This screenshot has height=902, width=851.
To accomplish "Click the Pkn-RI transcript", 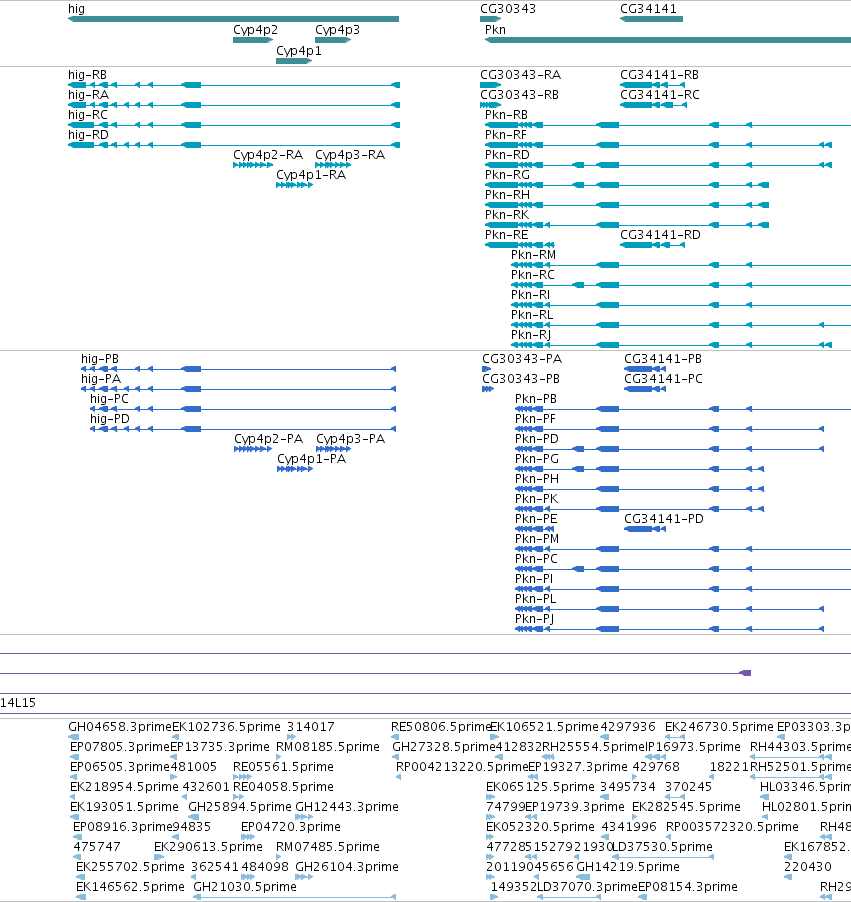I will click(x=681, y=305).
